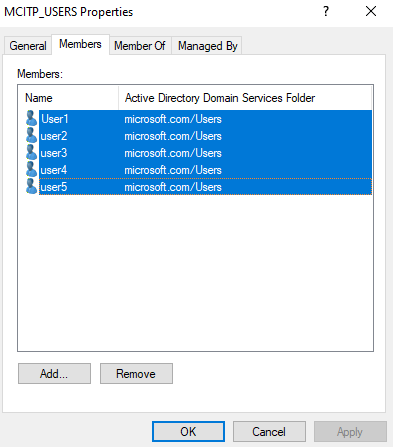Open the Member Of tab
The height and width of the screenshot is (447, 393).
point(140,46)
